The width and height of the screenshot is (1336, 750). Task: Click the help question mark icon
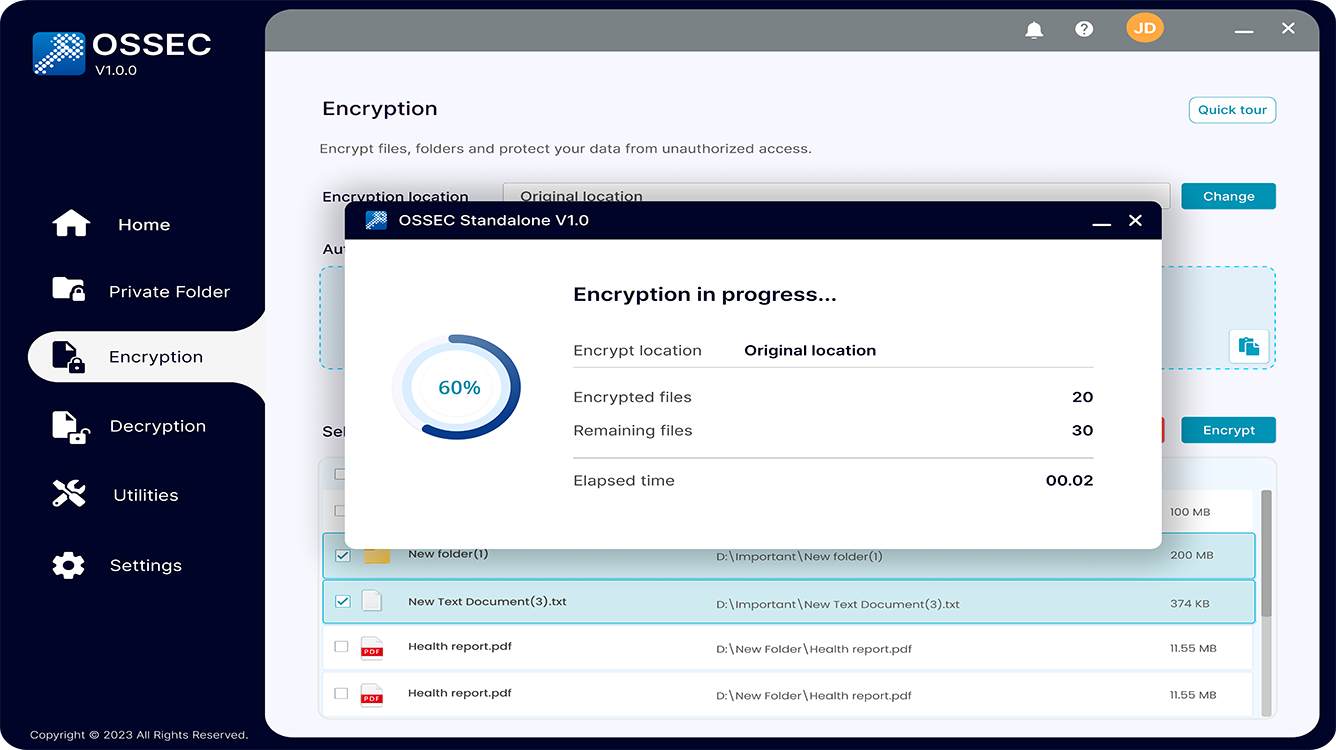1084,28
